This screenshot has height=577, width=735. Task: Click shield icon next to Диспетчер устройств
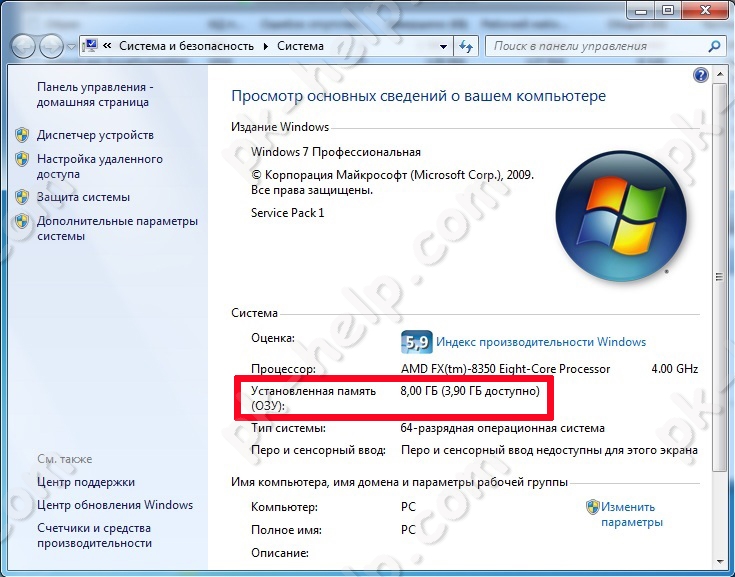pos(22,135)
